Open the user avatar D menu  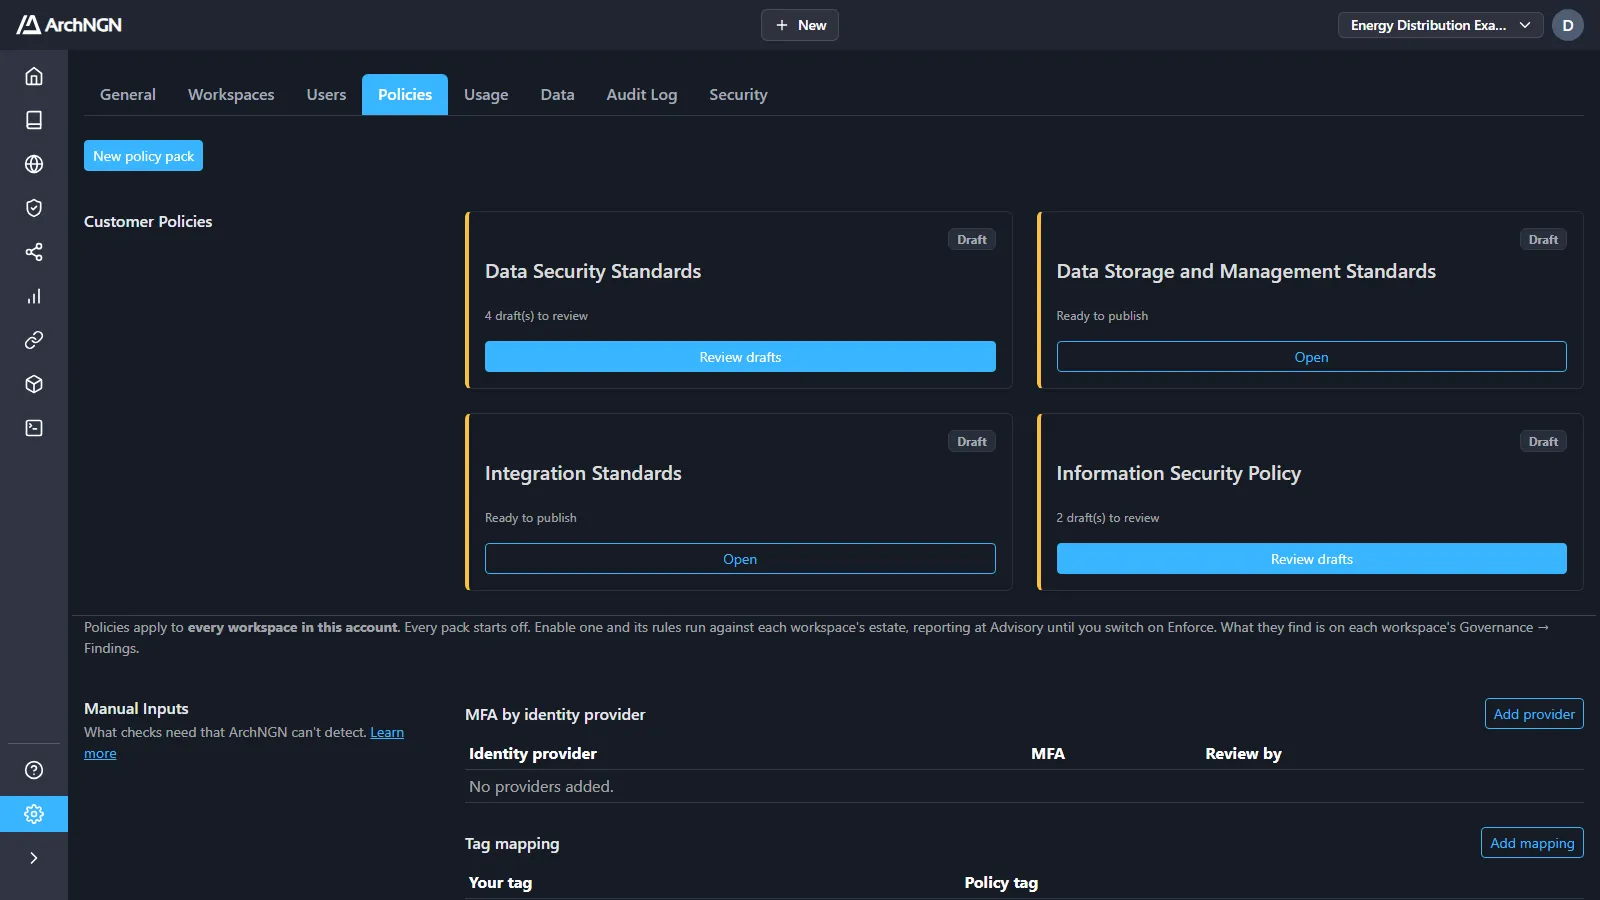click(x=1568, y=25)
